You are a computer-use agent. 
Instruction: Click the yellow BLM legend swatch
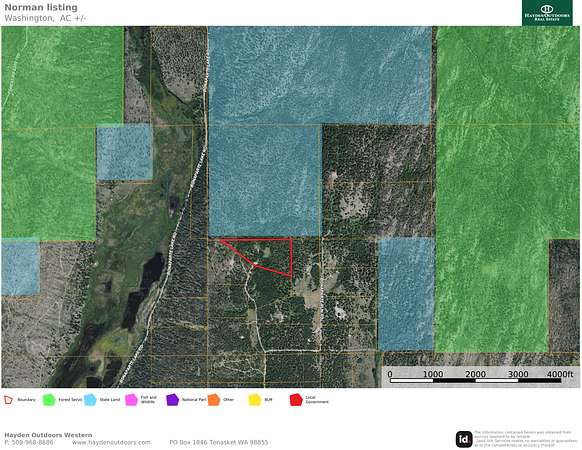tap(255, 400)
